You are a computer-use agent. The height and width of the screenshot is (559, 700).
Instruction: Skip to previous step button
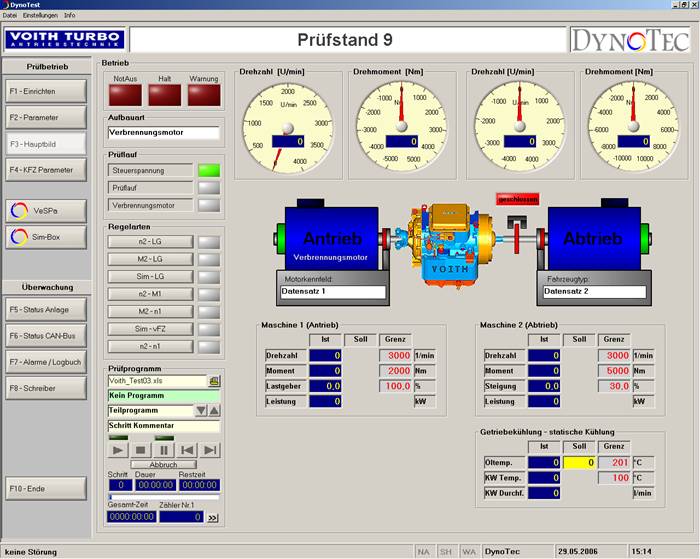click(188, 451)
